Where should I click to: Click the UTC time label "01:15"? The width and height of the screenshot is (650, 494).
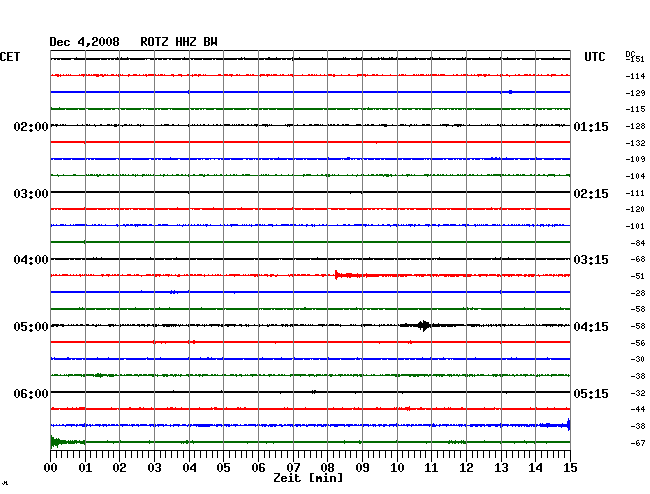(x=591, y=127)
